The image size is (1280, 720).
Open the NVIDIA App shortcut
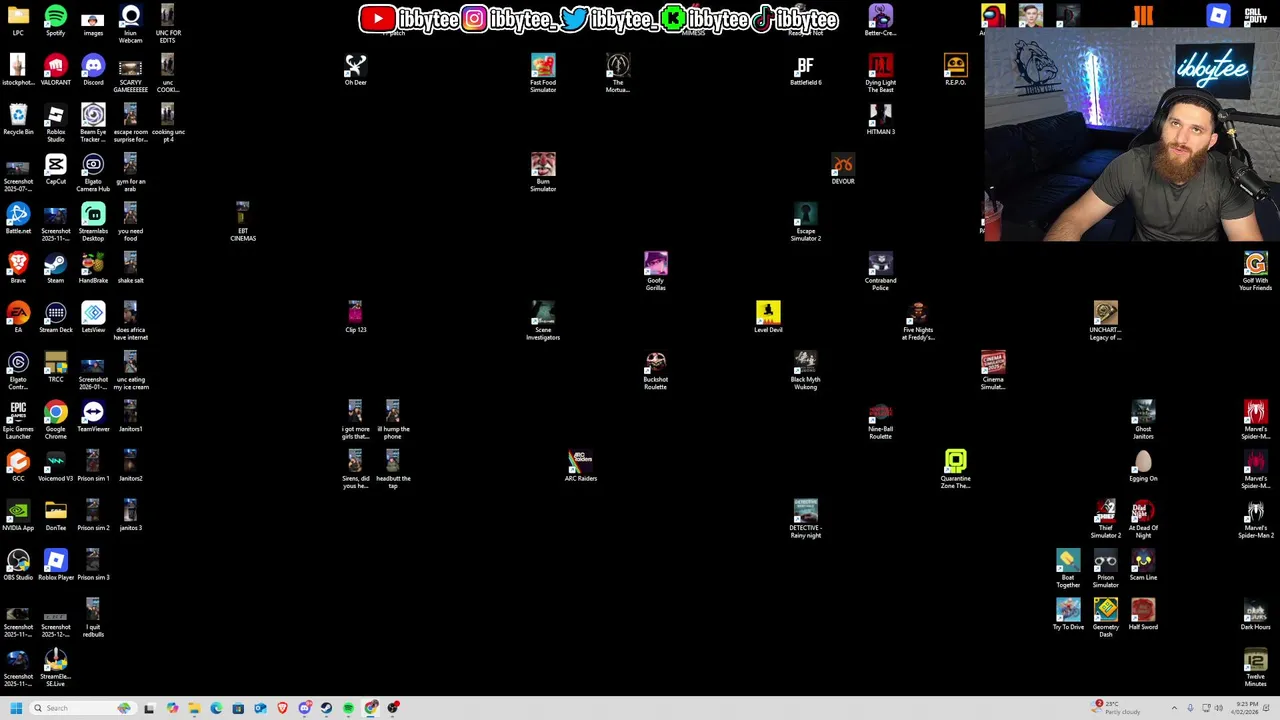point(18,515)
